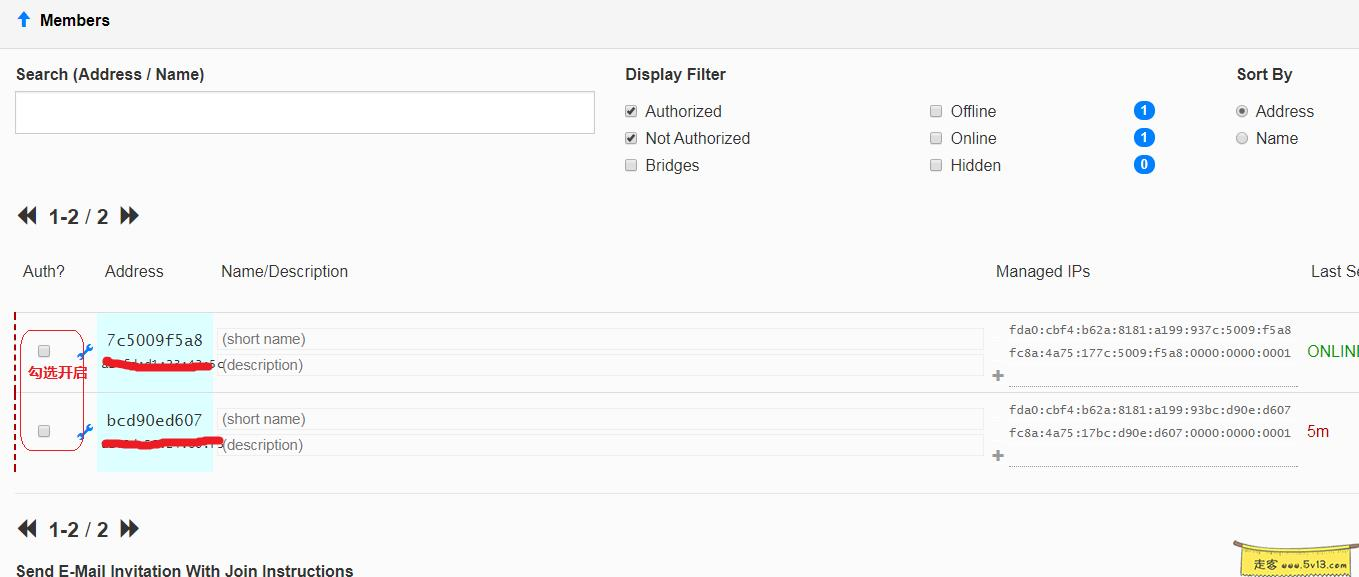
Task: Add managed IP for member 7c5009f5a8
Action: [997, 376]
